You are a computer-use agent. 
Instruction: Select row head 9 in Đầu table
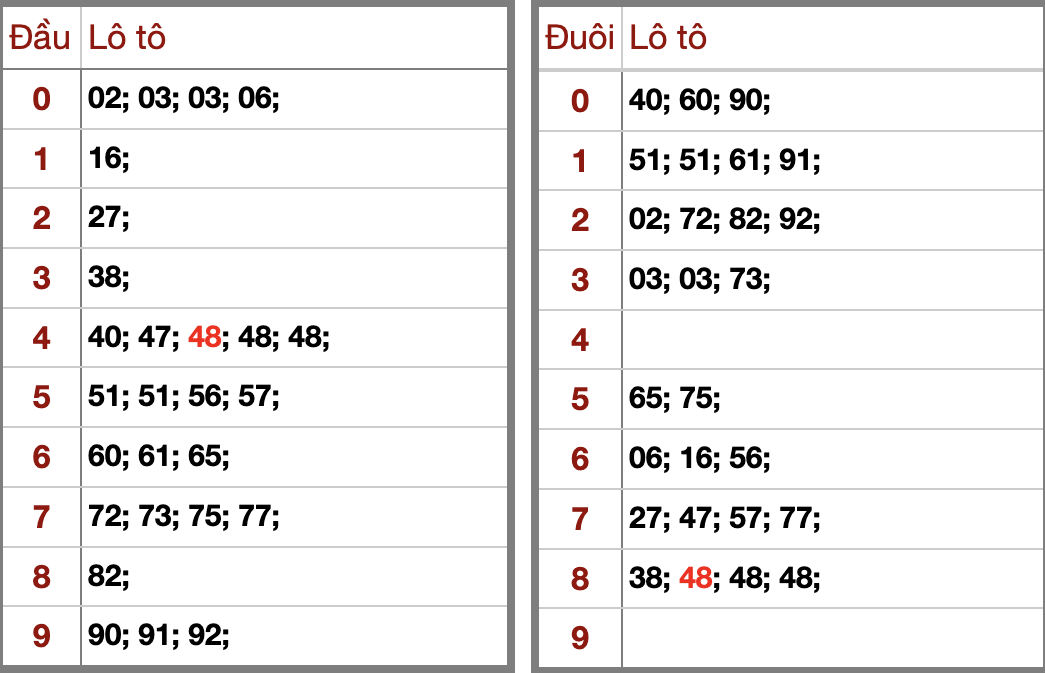click(41, 635)
